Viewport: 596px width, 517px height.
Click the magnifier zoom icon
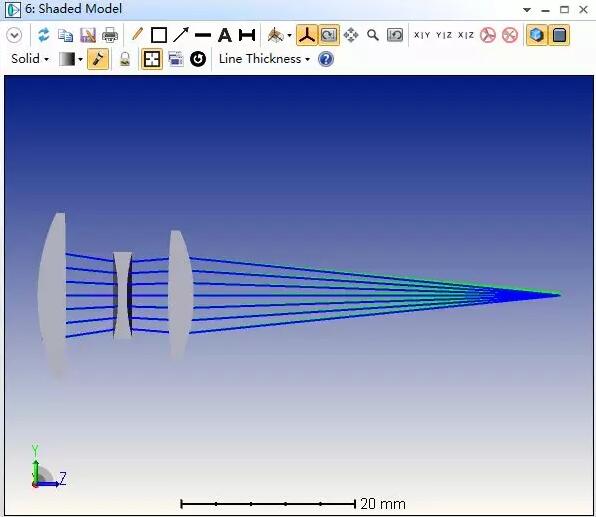pyautogui.click(x=373, y=35)
